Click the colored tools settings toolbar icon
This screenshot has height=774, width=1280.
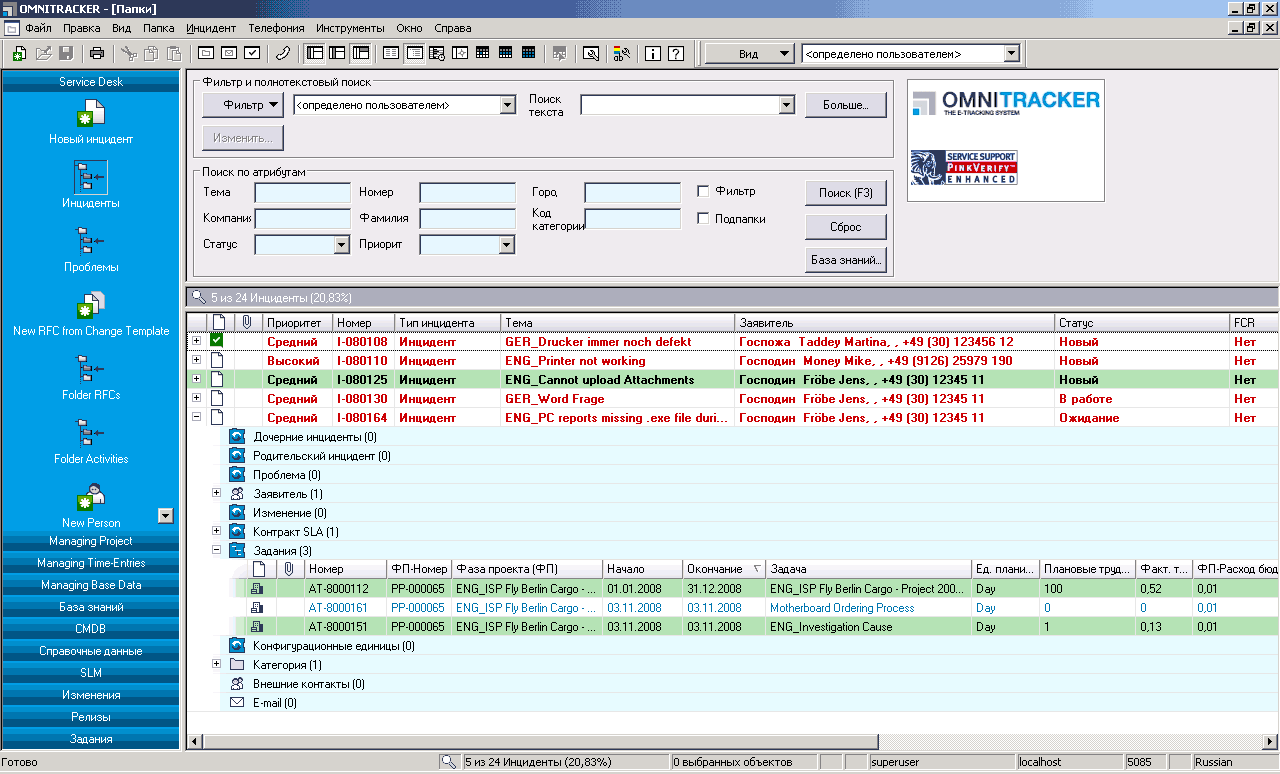click(x=622, y=53)
